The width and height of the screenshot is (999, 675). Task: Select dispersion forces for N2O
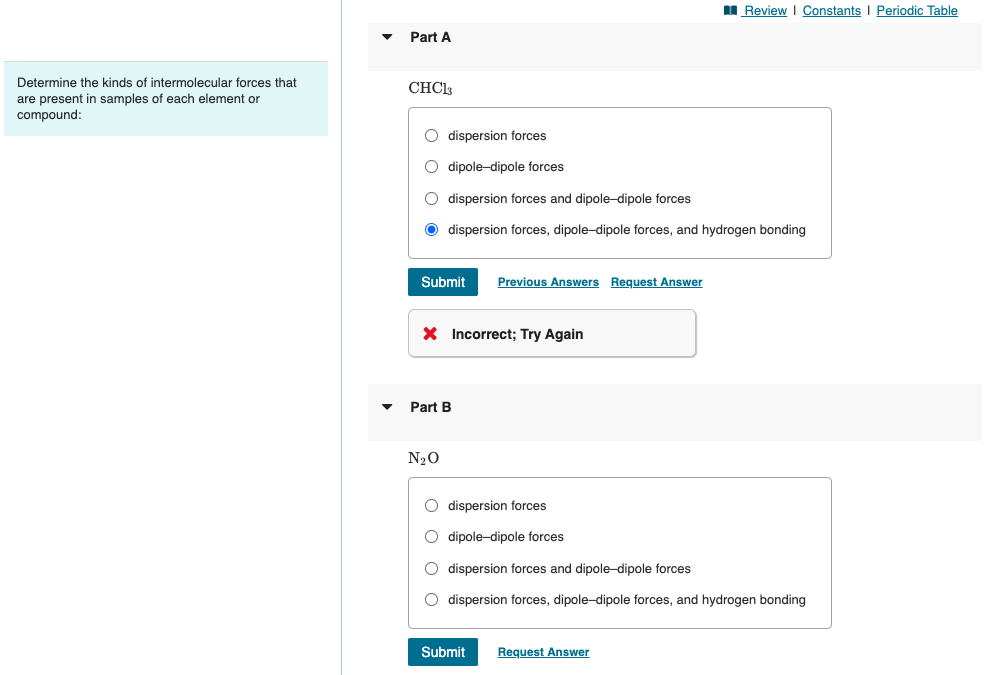pos(432,506)
